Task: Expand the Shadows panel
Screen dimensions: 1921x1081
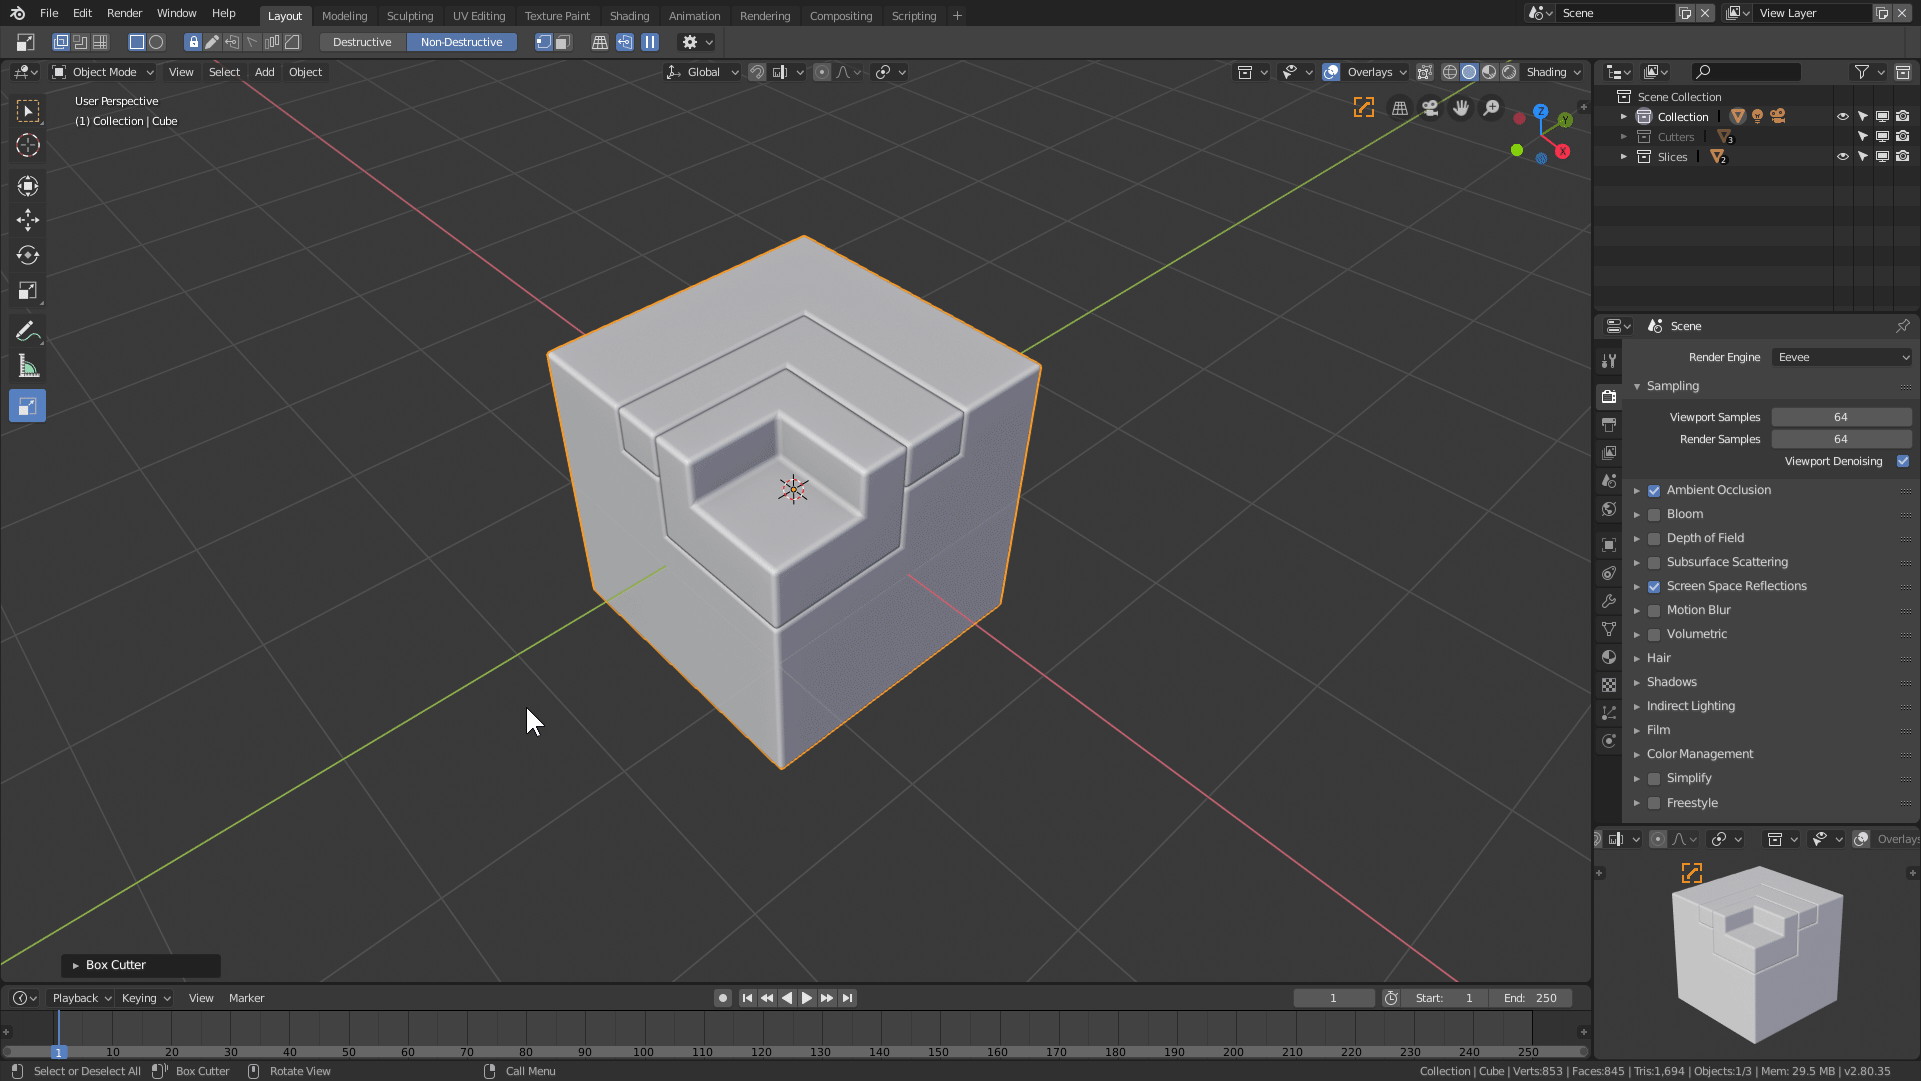Action: click(1671, 682)
